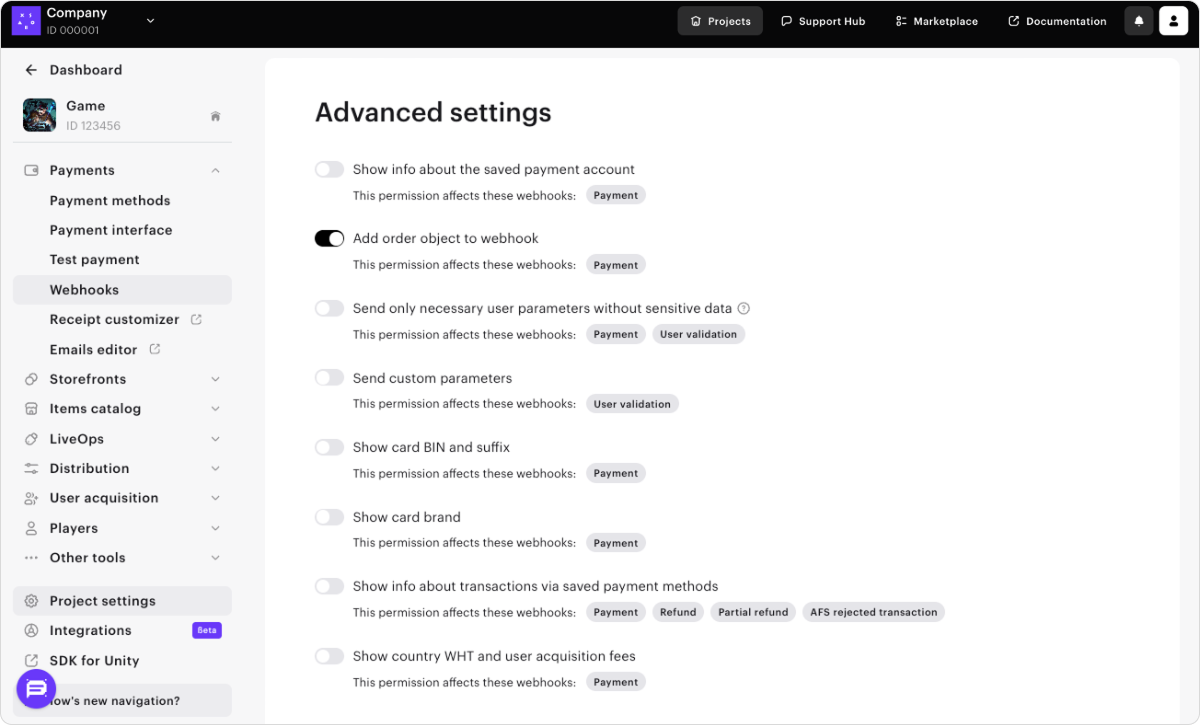Go to Marketplace in top bar
Screen dimensions: 1200x725
[936, 21]
